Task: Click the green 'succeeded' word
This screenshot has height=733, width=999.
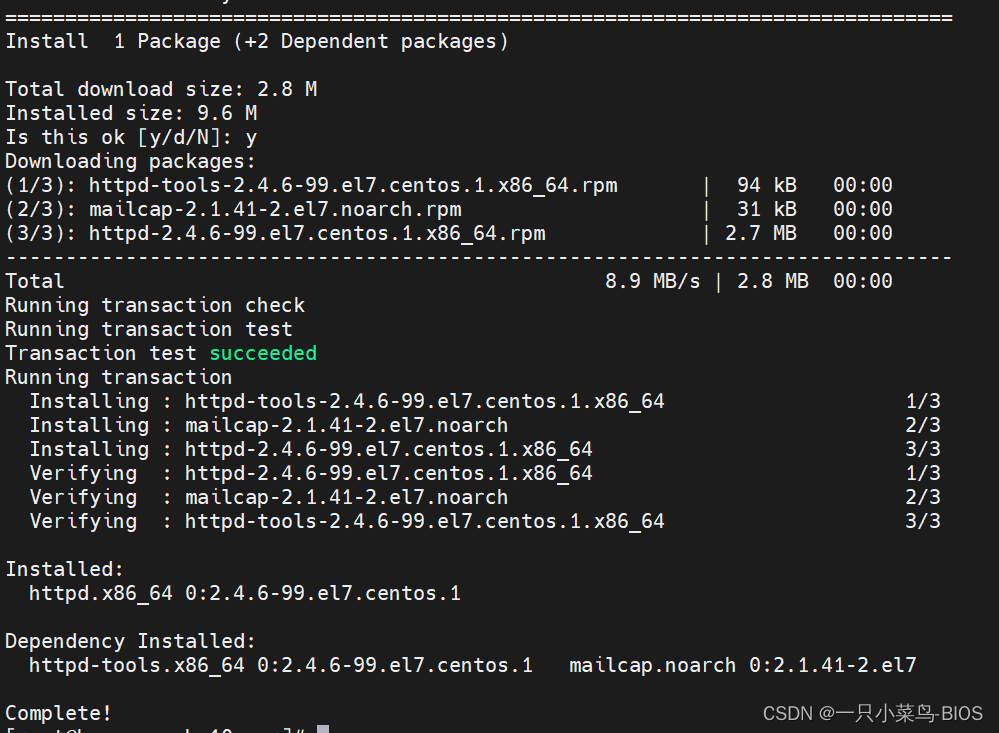Action: coord(263,353)
